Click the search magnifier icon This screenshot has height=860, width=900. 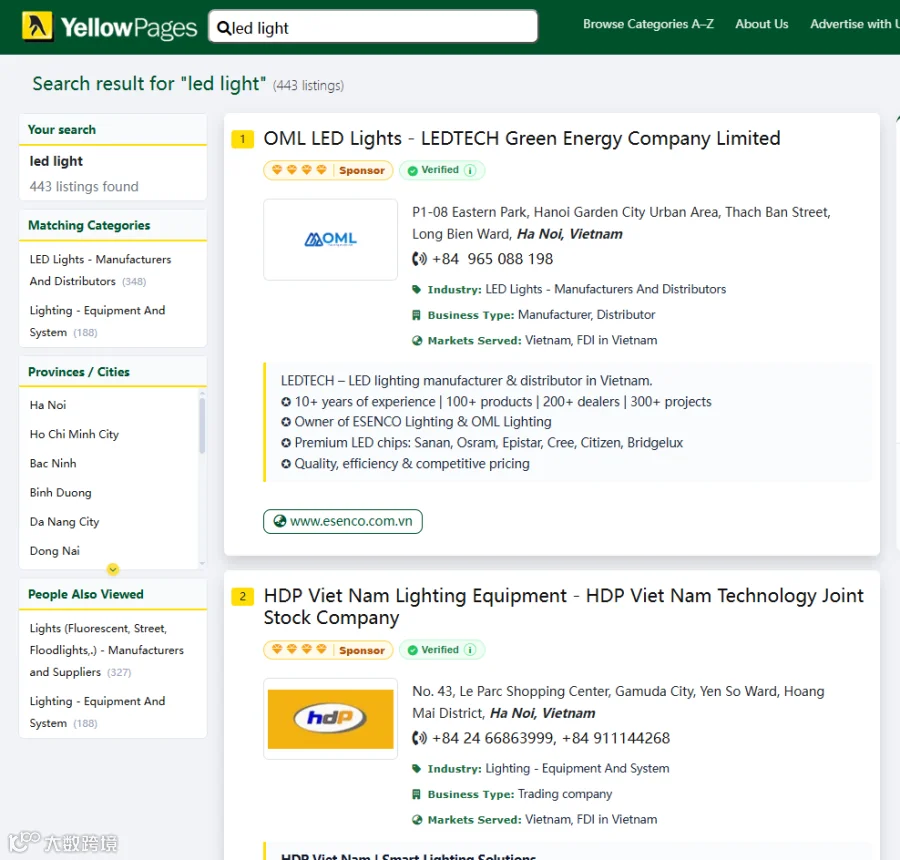[223, 28]
